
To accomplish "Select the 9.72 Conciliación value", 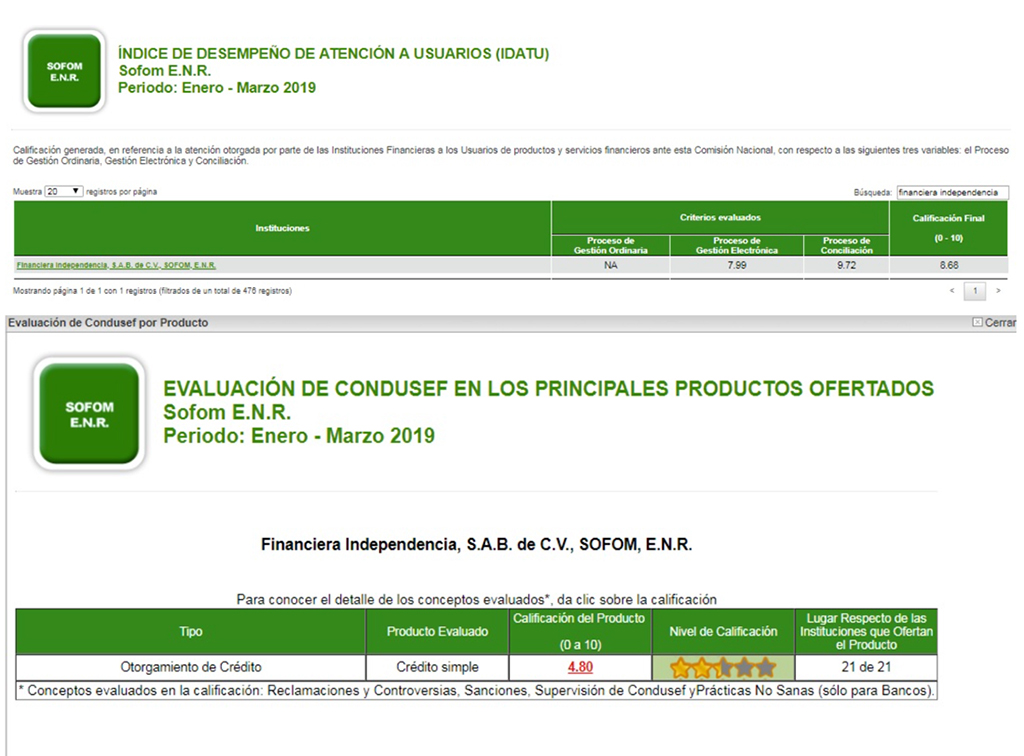I will click(x=846, y=265).
